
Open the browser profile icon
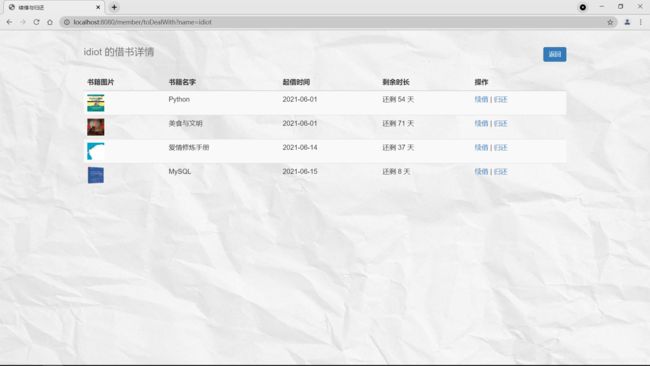pyautogui.click(x=627, y=22)
